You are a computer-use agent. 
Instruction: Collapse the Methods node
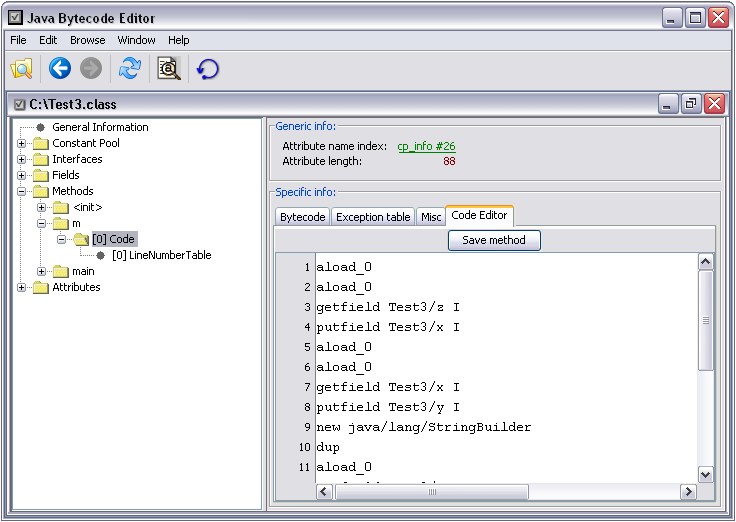21,191
